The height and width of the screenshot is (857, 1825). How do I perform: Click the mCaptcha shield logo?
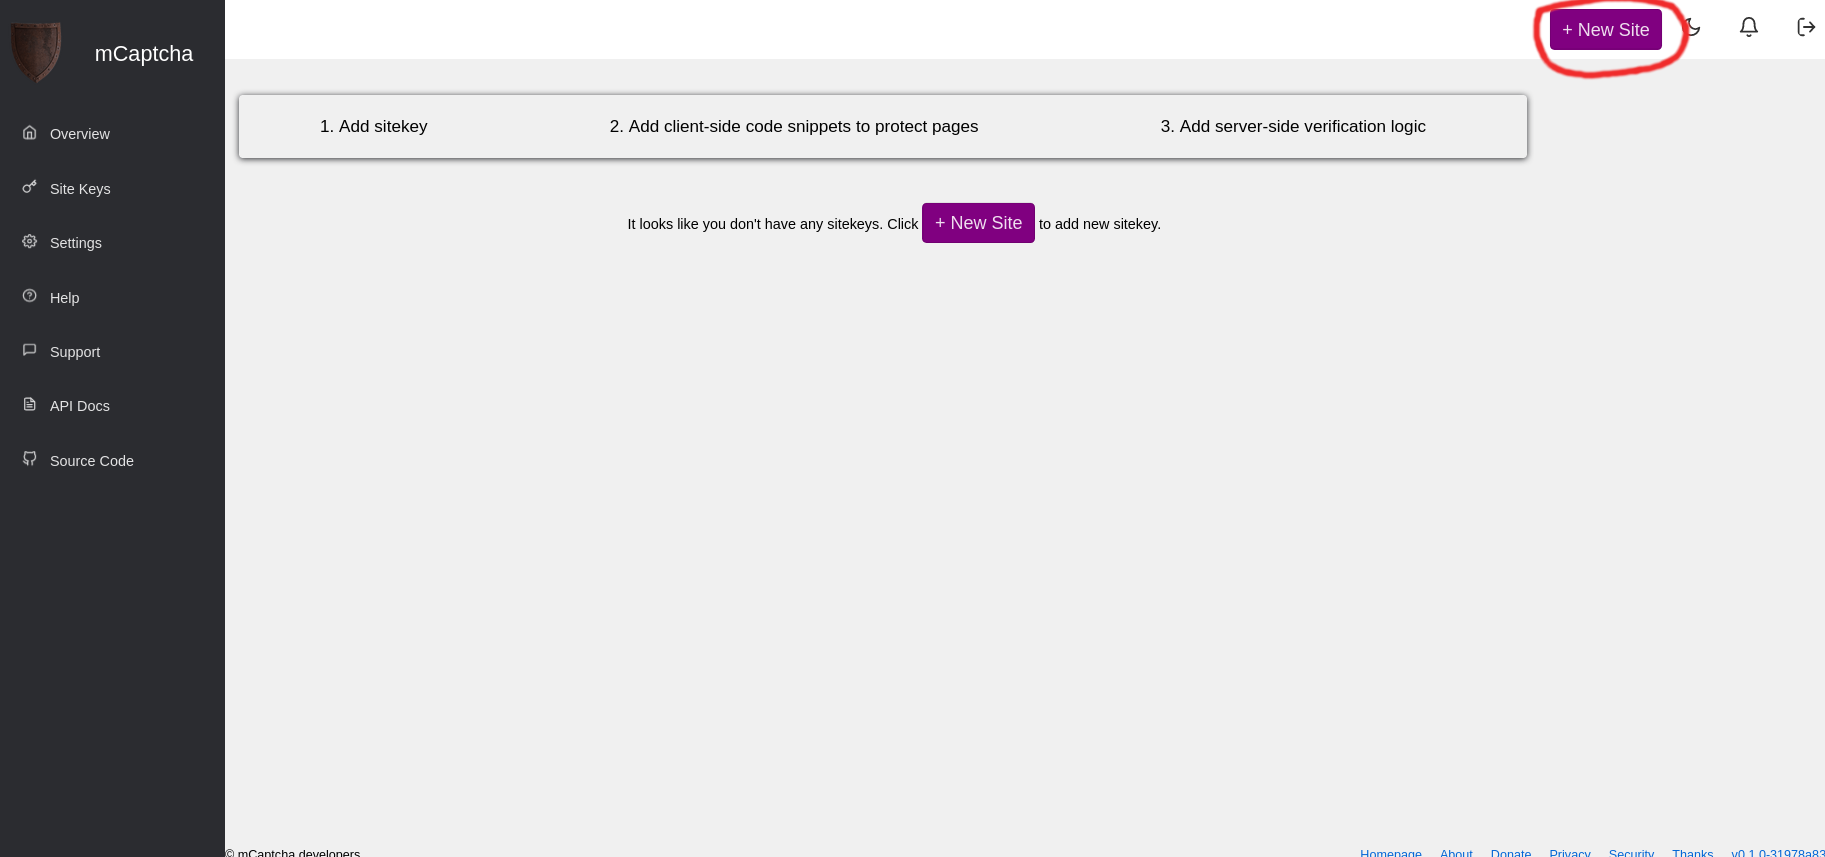pos(36,52)
